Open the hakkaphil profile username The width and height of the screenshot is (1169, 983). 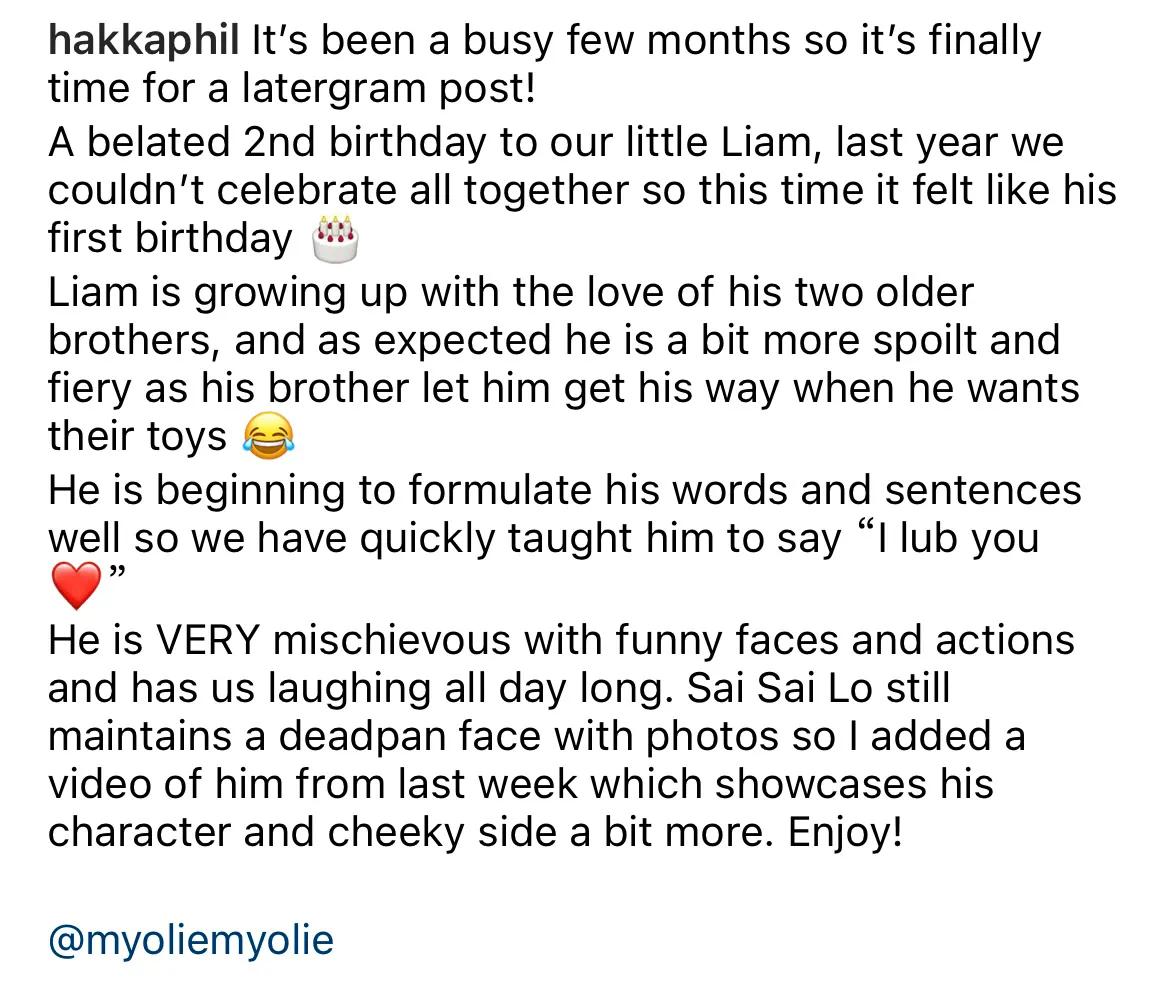[x=144, y=42]
